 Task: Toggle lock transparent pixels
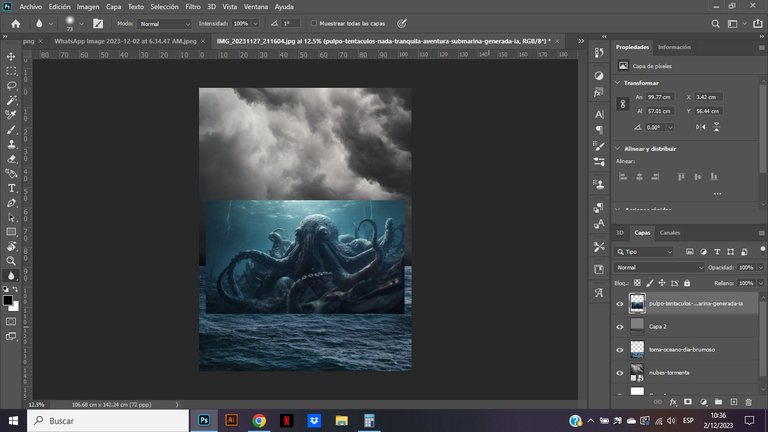[x=637, y=283]
